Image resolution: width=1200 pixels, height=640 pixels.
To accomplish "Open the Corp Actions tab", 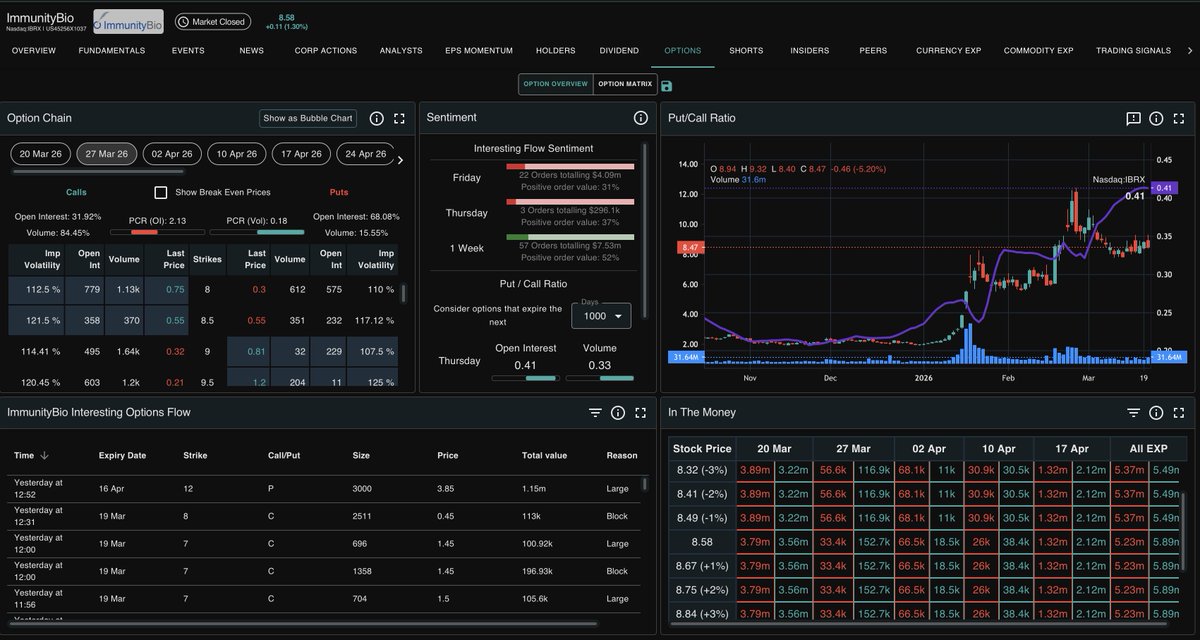I will [325, 50].
